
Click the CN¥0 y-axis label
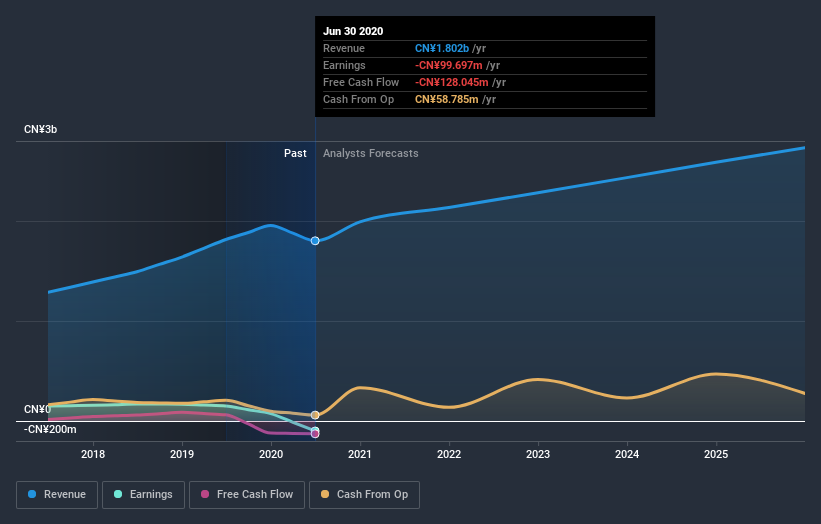(37, 409)
